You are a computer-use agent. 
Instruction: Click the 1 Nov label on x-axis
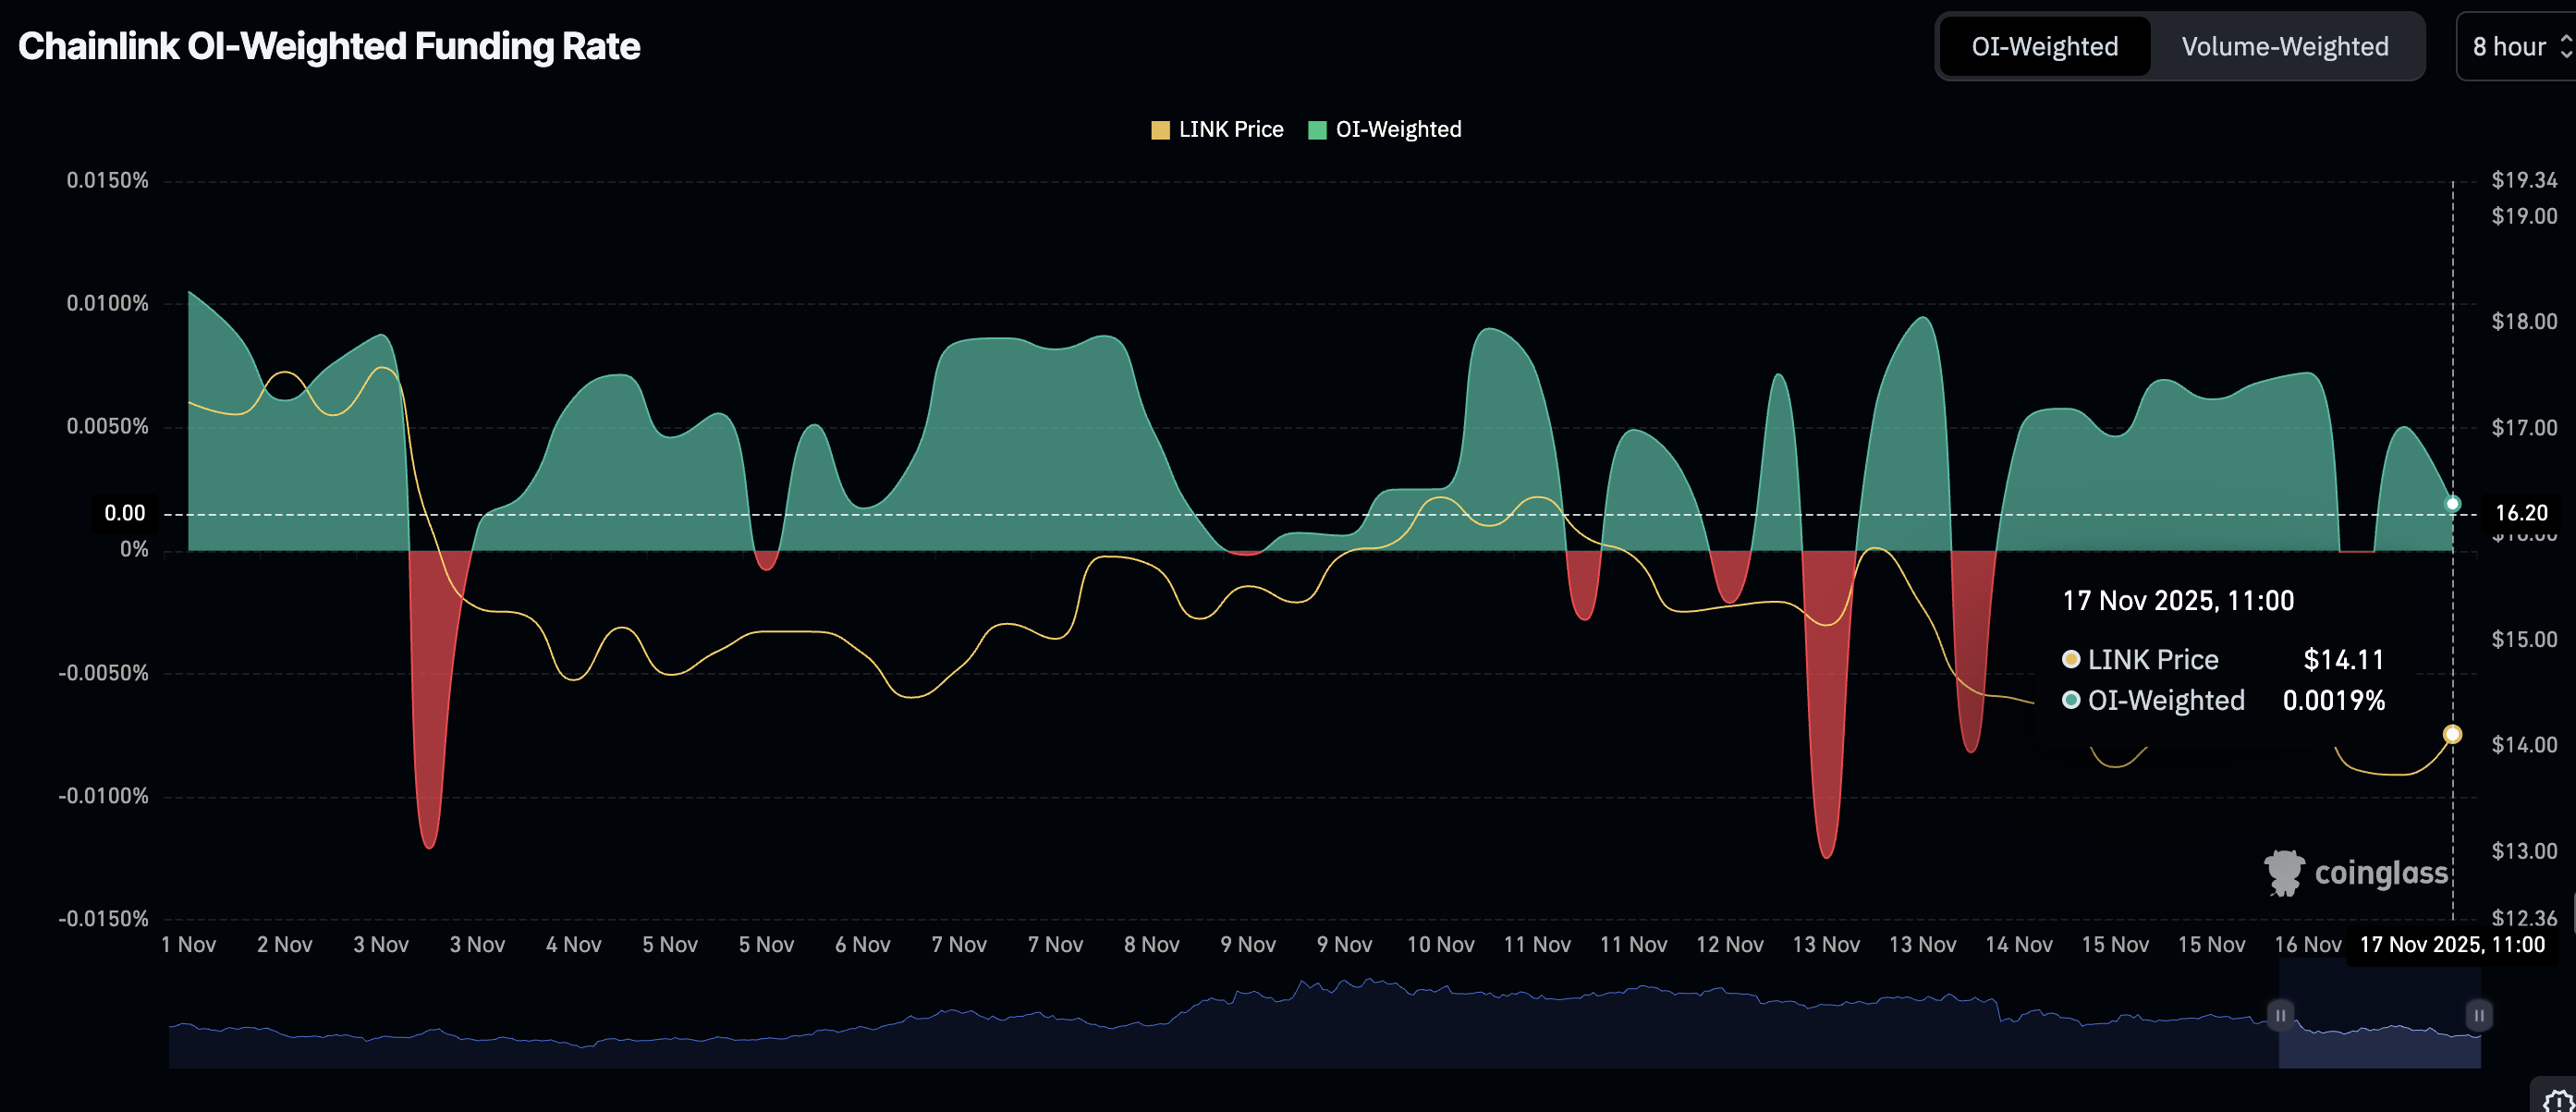[188, 945]
